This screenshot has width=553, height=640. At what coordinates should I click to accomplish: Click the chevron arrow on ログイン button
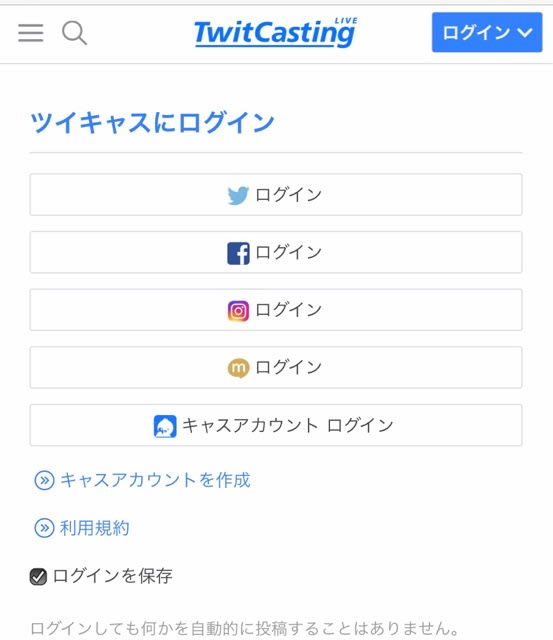(525, 32)
